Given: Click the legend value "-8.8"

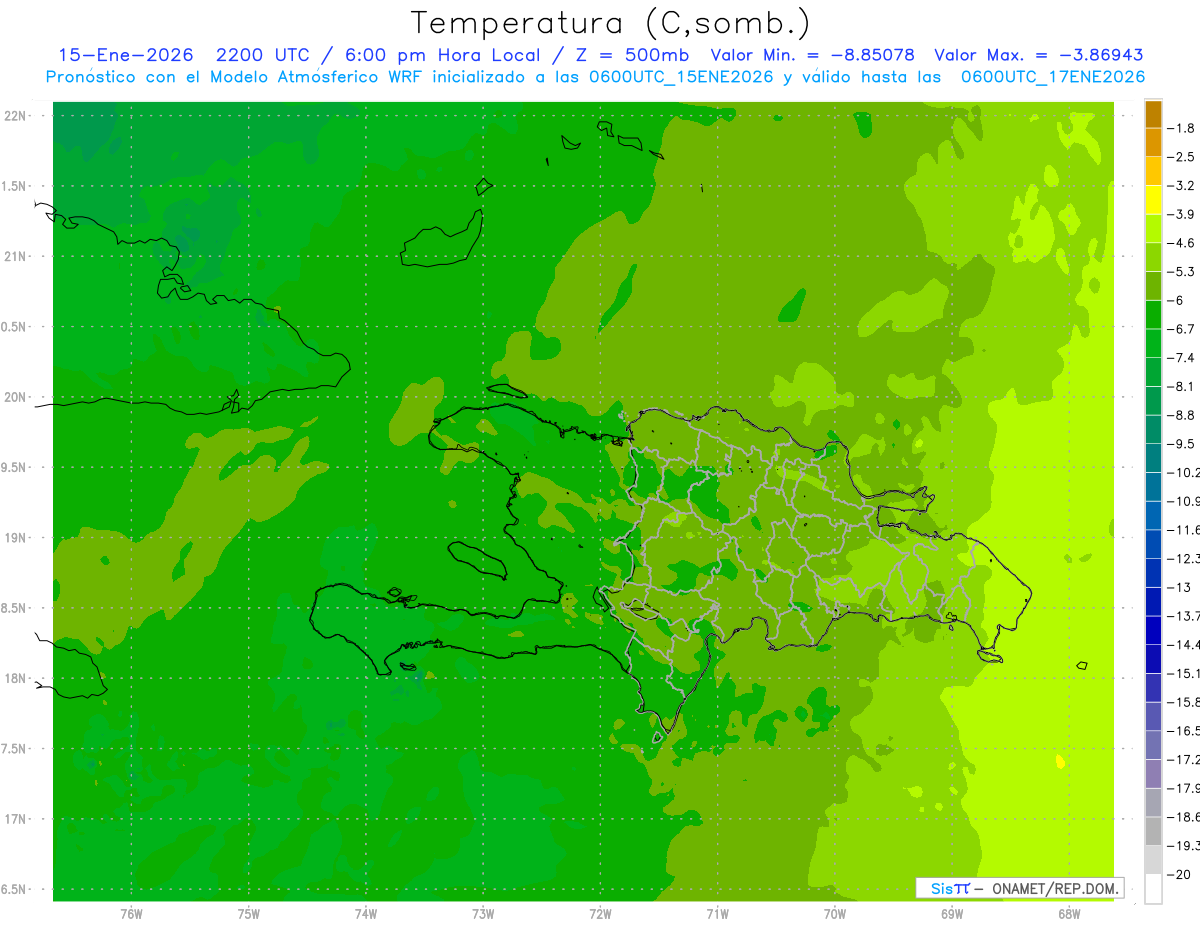Looking at the screenshot, I should pos(1181,415).
